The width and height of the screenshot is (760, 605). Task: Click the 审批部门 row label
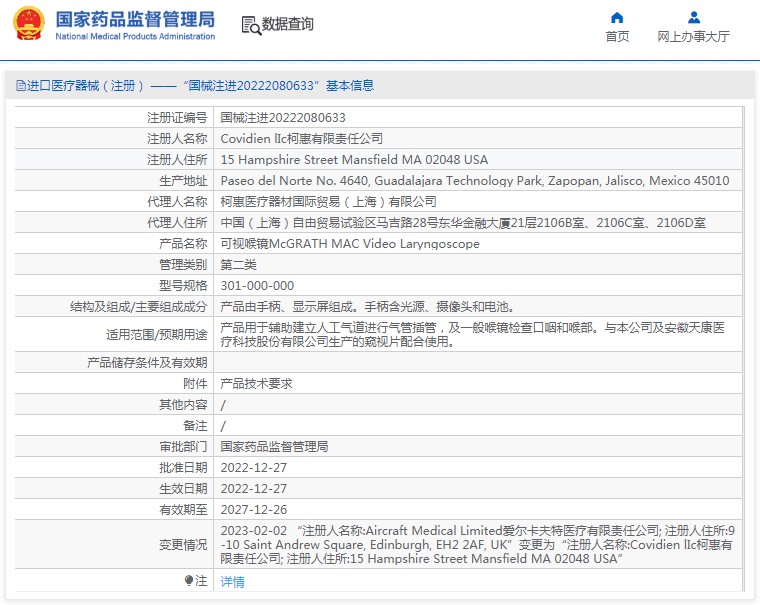[183, 446]
